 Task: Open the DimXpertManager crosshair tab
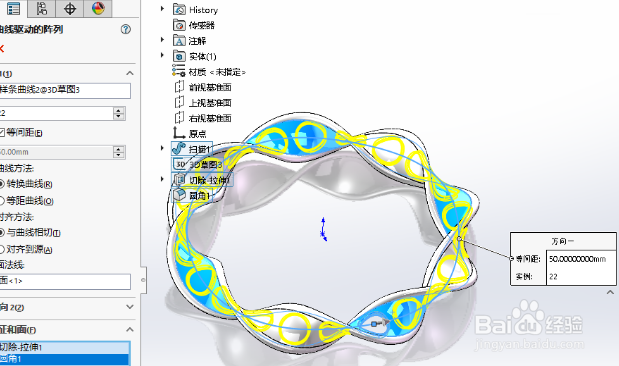tap(69, 9)
